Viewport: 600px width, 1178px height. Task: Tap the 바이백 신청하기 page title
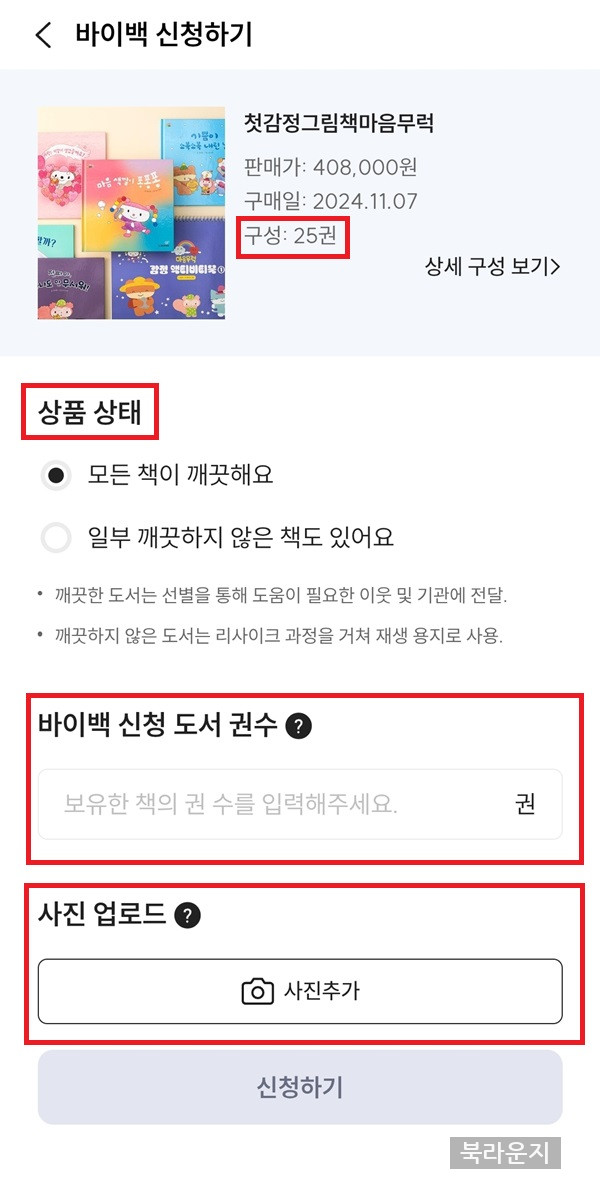164,35
